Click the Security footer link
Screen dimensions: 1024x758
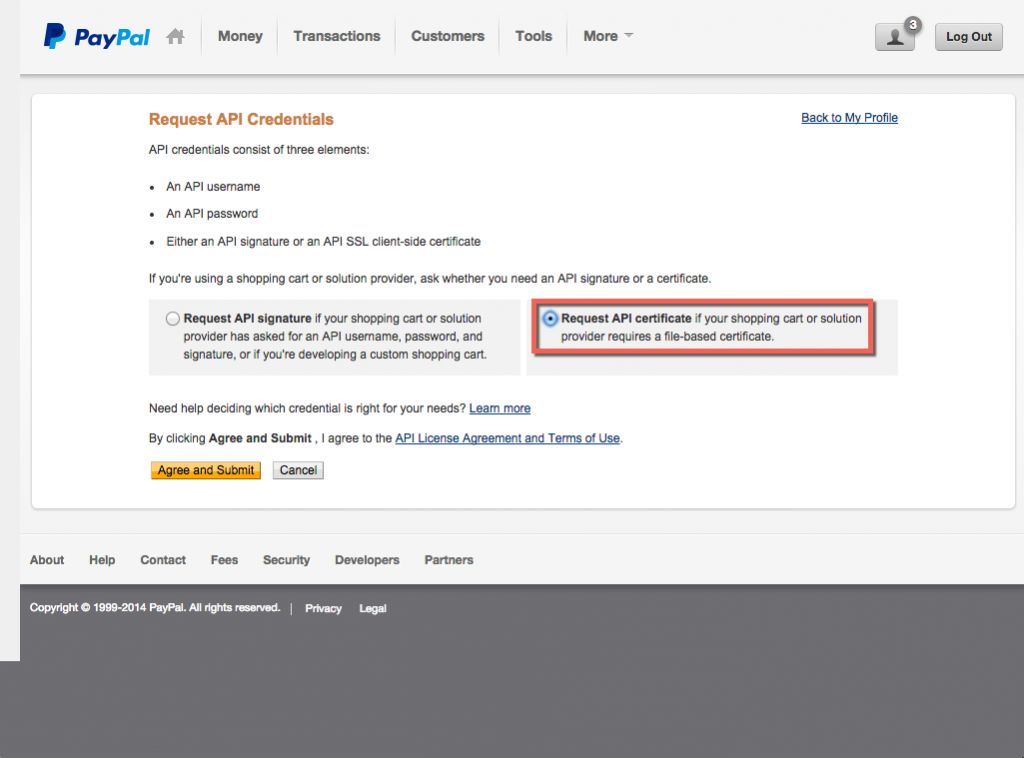click(x=286, y=560)
